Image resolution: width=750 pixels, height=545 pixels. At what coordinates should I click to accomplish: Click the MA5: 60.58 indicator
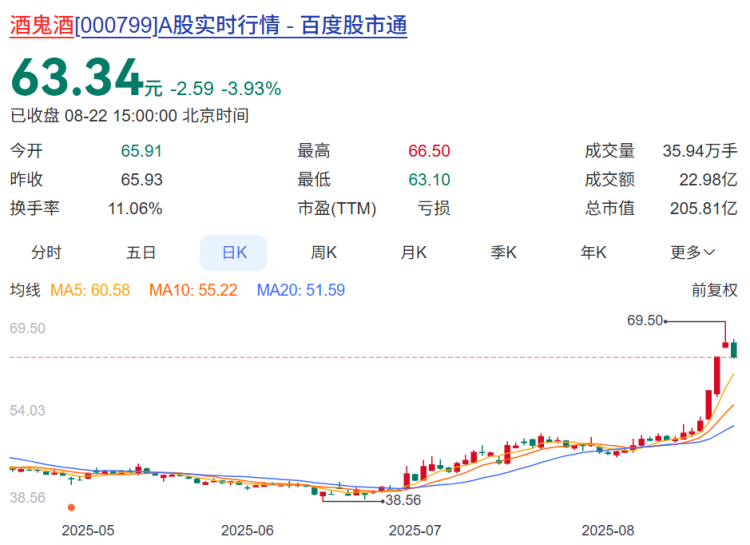[90, 290]
